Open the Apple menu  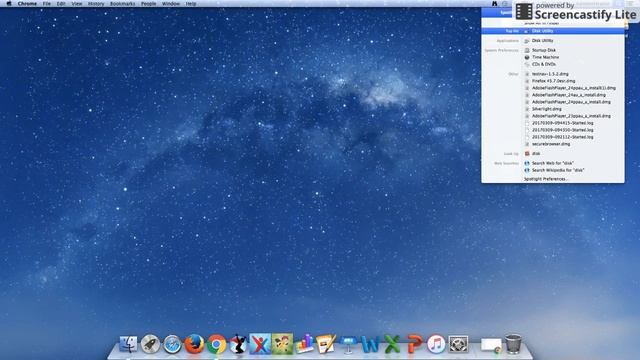(9, 3)
